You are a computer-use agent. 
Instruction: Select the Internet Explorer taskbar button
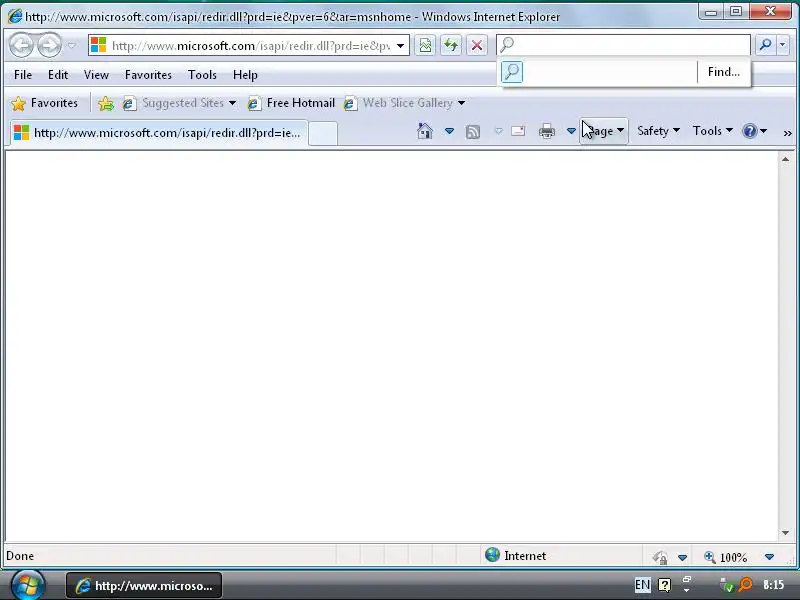point(144,586)
